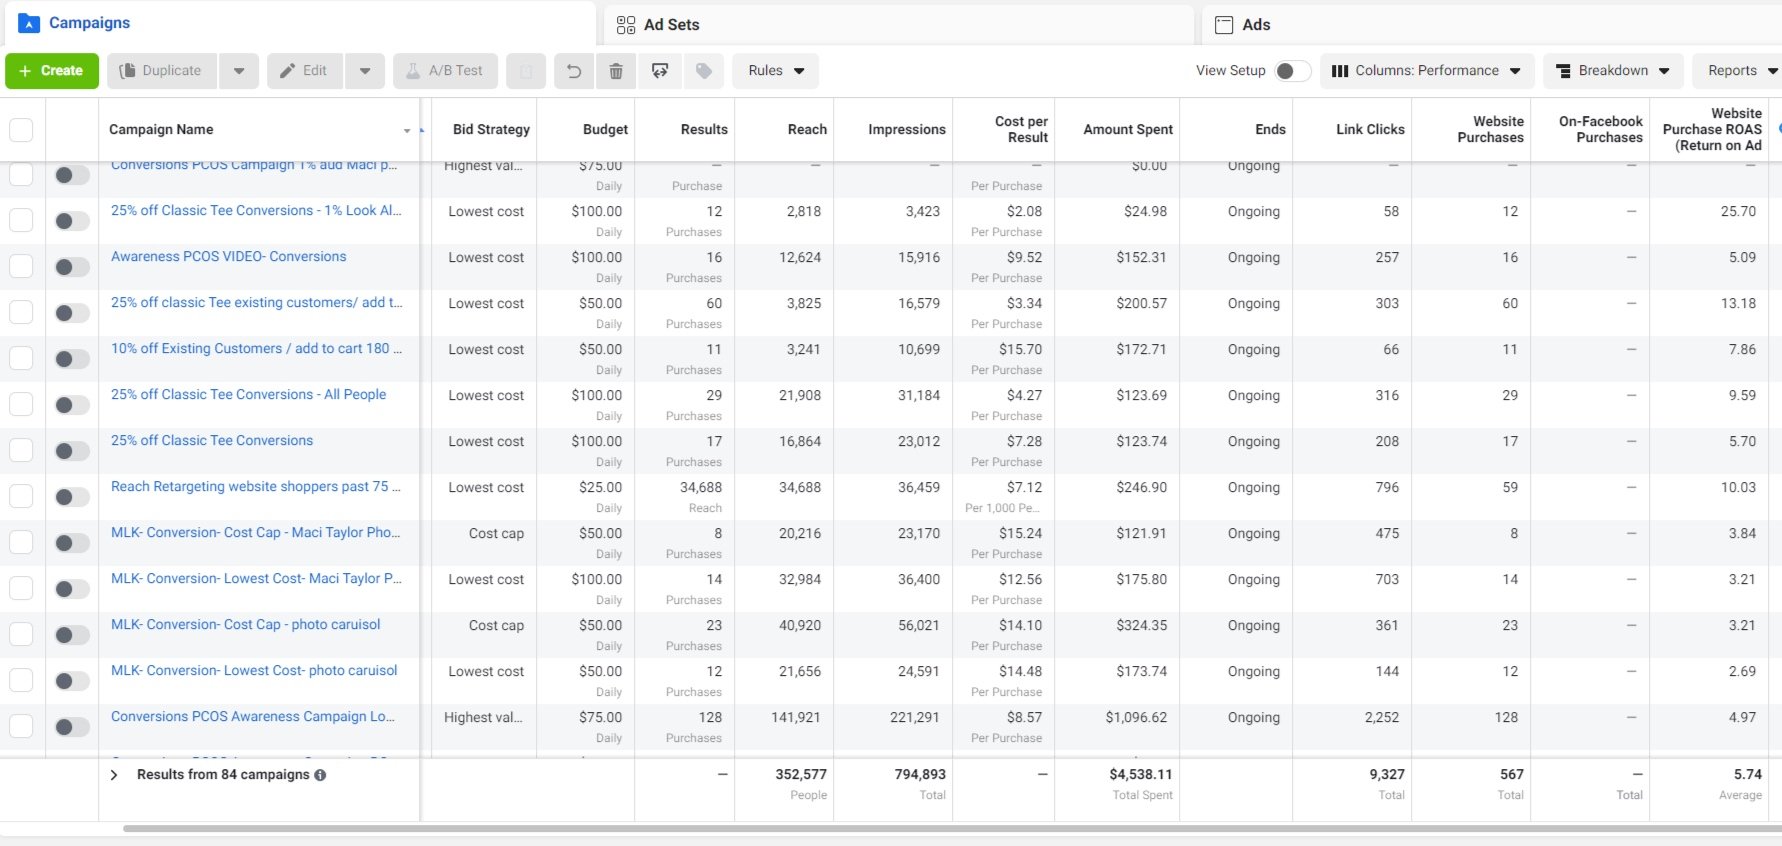Click the info icon beside Results from 84 campaigns
The image size is (1782, 846).
(320, 775)
